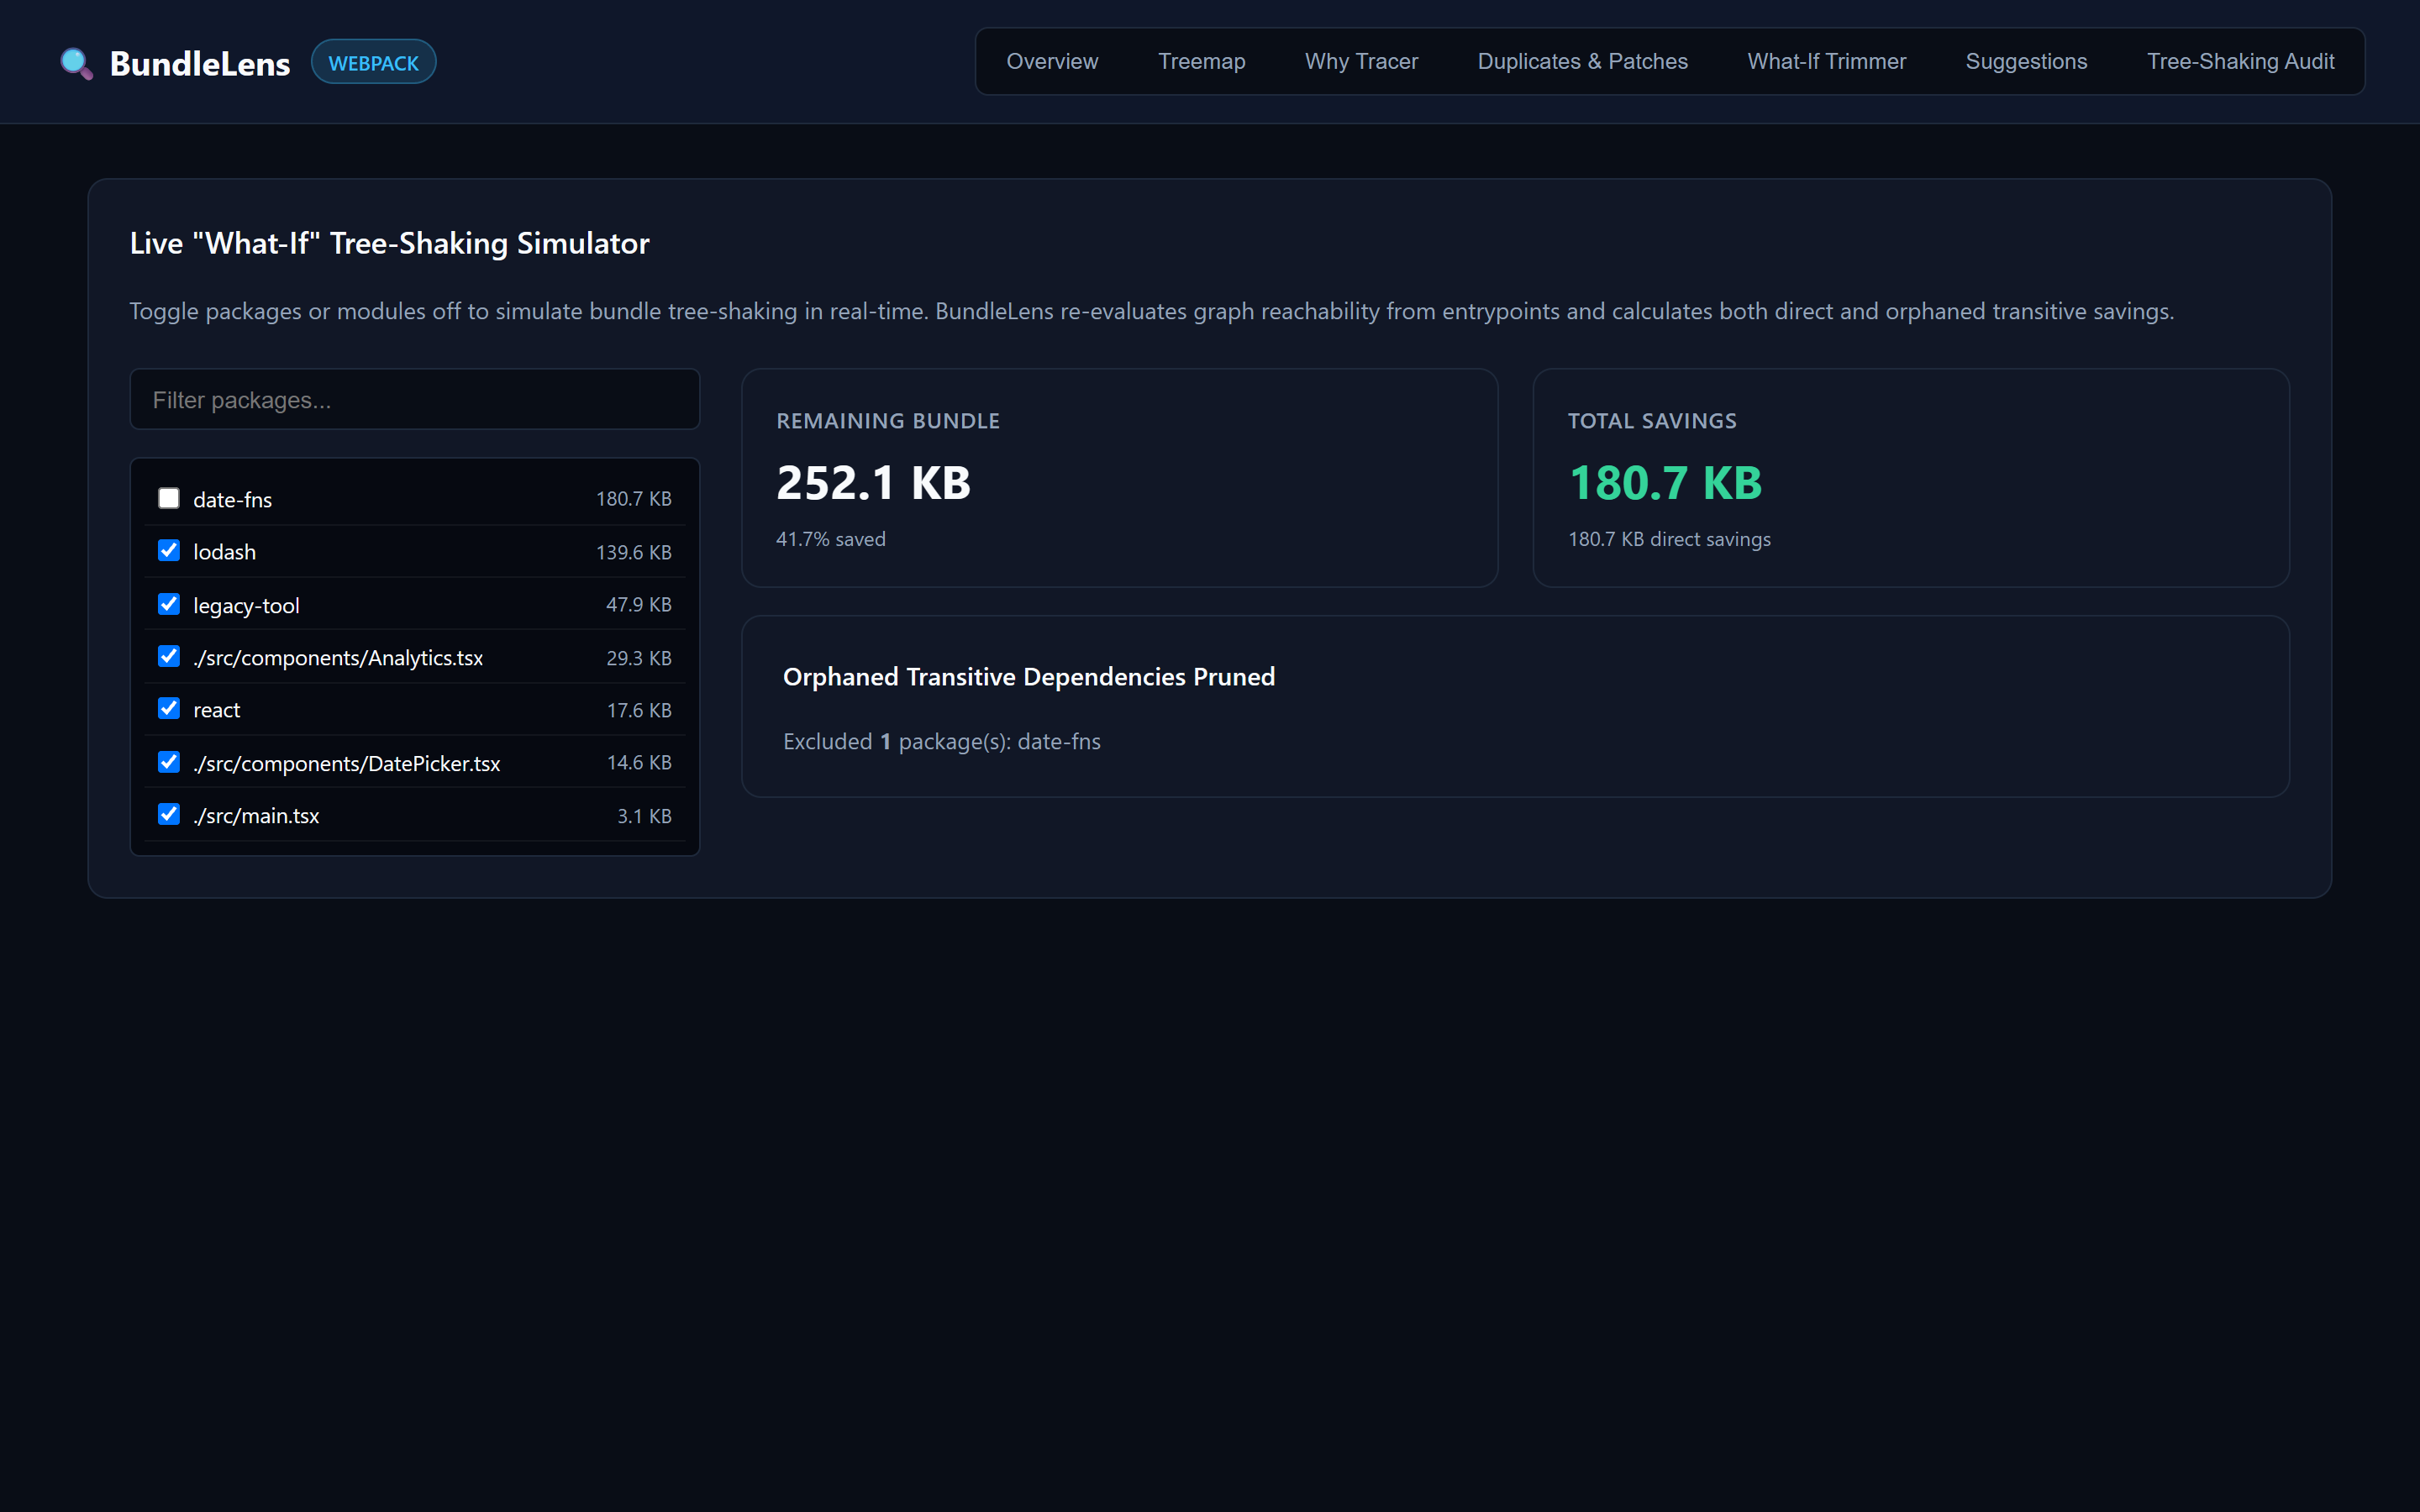Screen dimensions: 2420x1512
Task: Disable the react package checkbox
Action: pos(168,709)
